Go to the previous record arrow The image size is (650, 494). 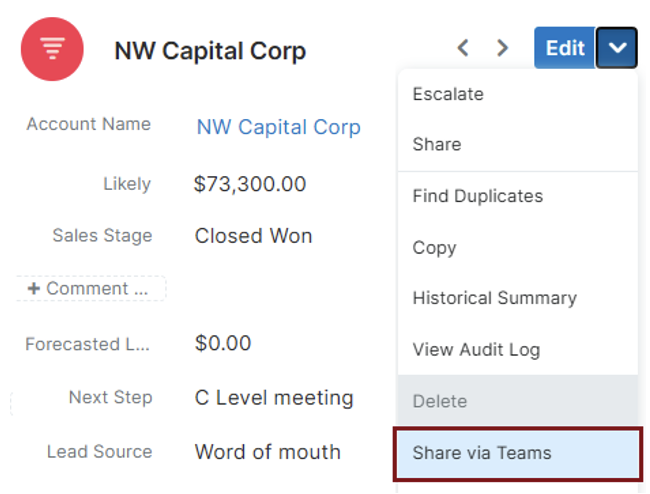click(x=463, y=48)
